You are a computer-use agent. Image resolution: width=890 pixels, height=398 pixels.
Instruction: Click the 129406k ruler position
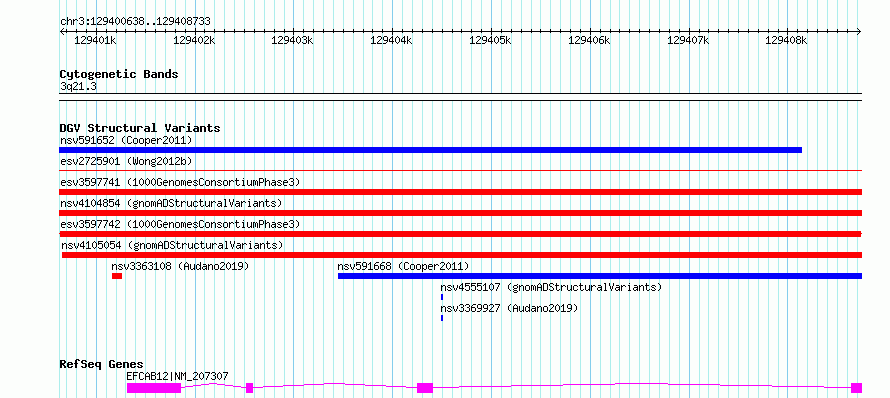click(590, 40)
